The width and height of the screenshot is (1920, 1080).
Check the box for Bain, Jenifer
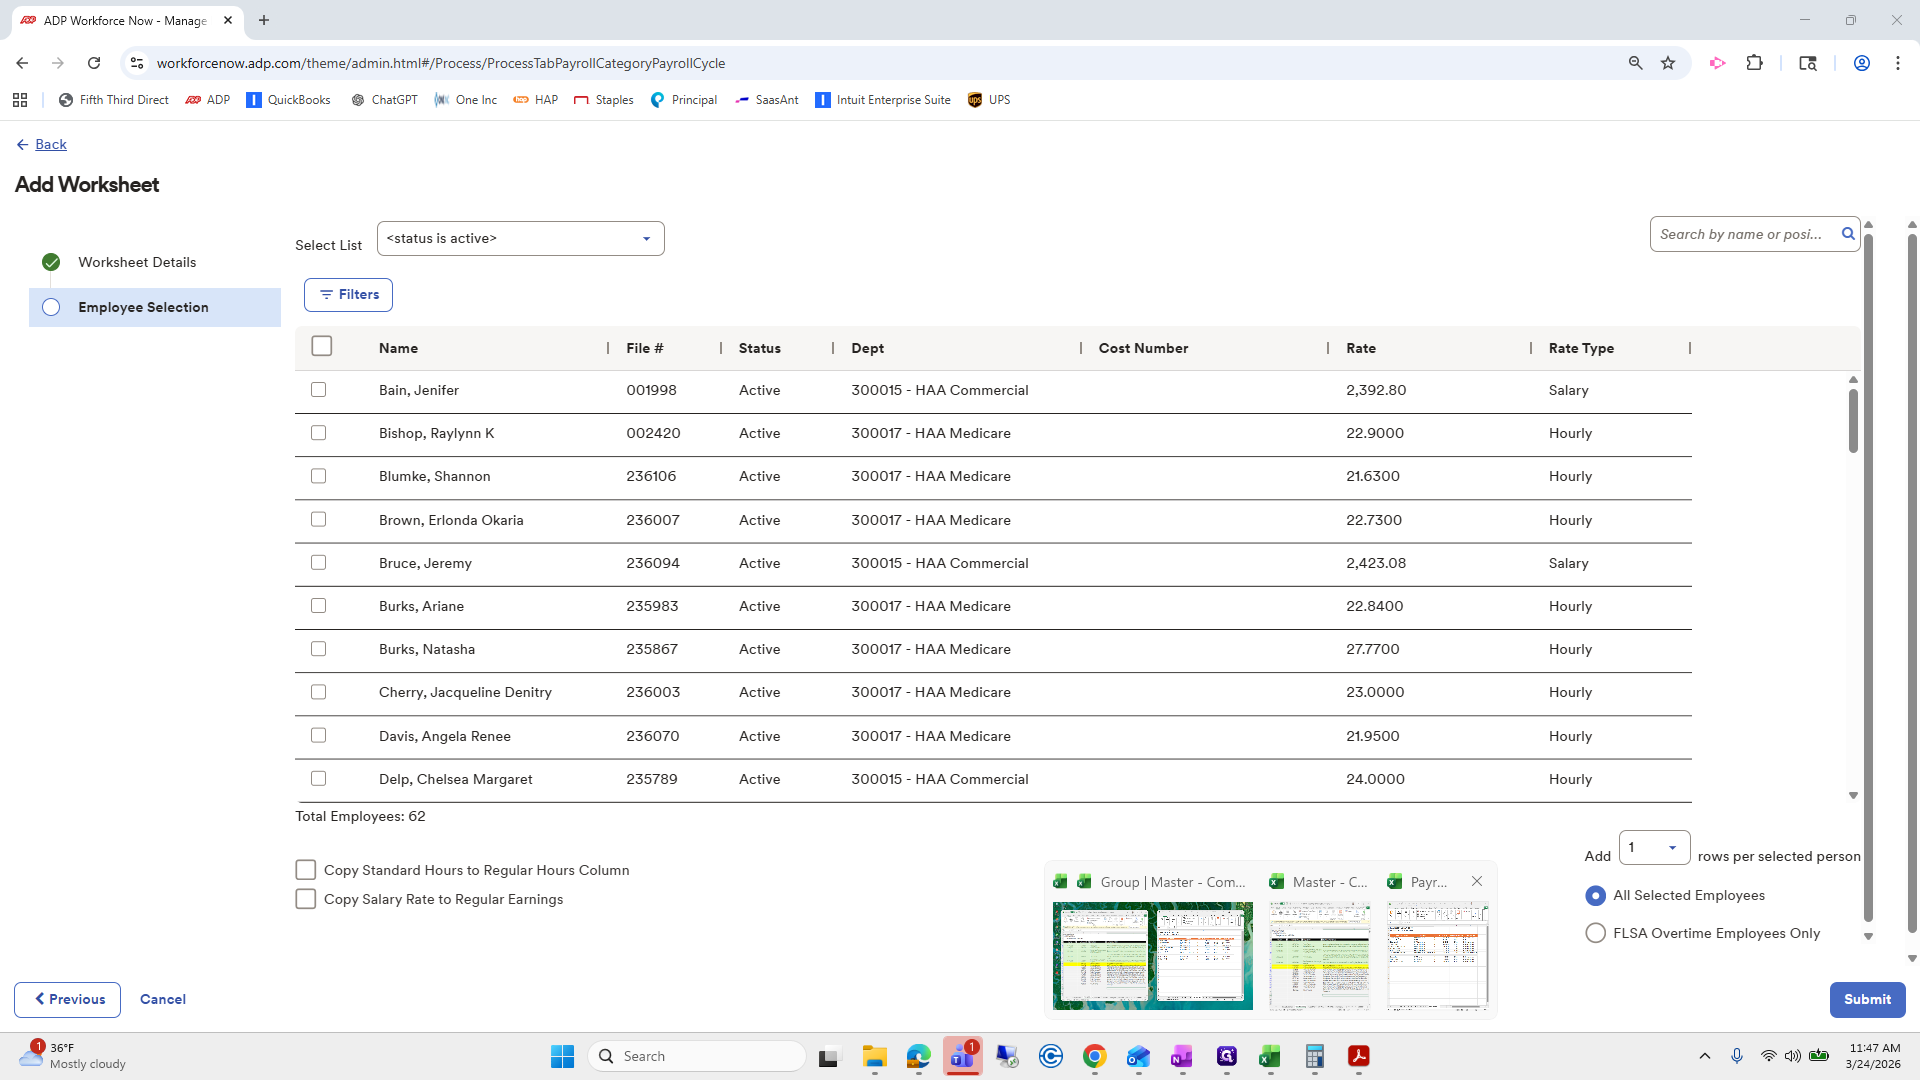click(318, 390)
